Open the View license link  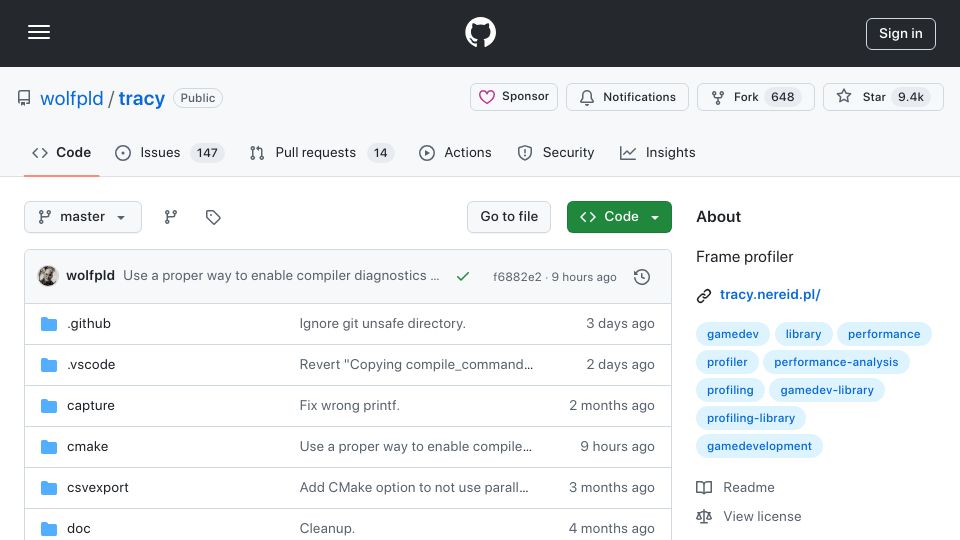click(x=749, y=517)
